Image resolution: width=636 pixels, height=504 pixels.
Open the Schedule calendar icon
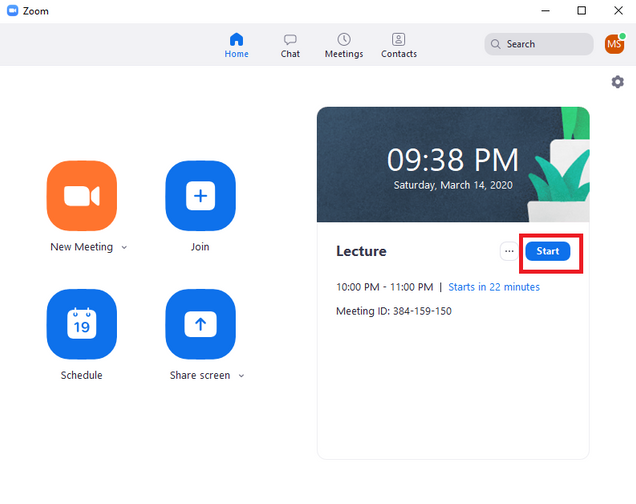coord(82,324)
